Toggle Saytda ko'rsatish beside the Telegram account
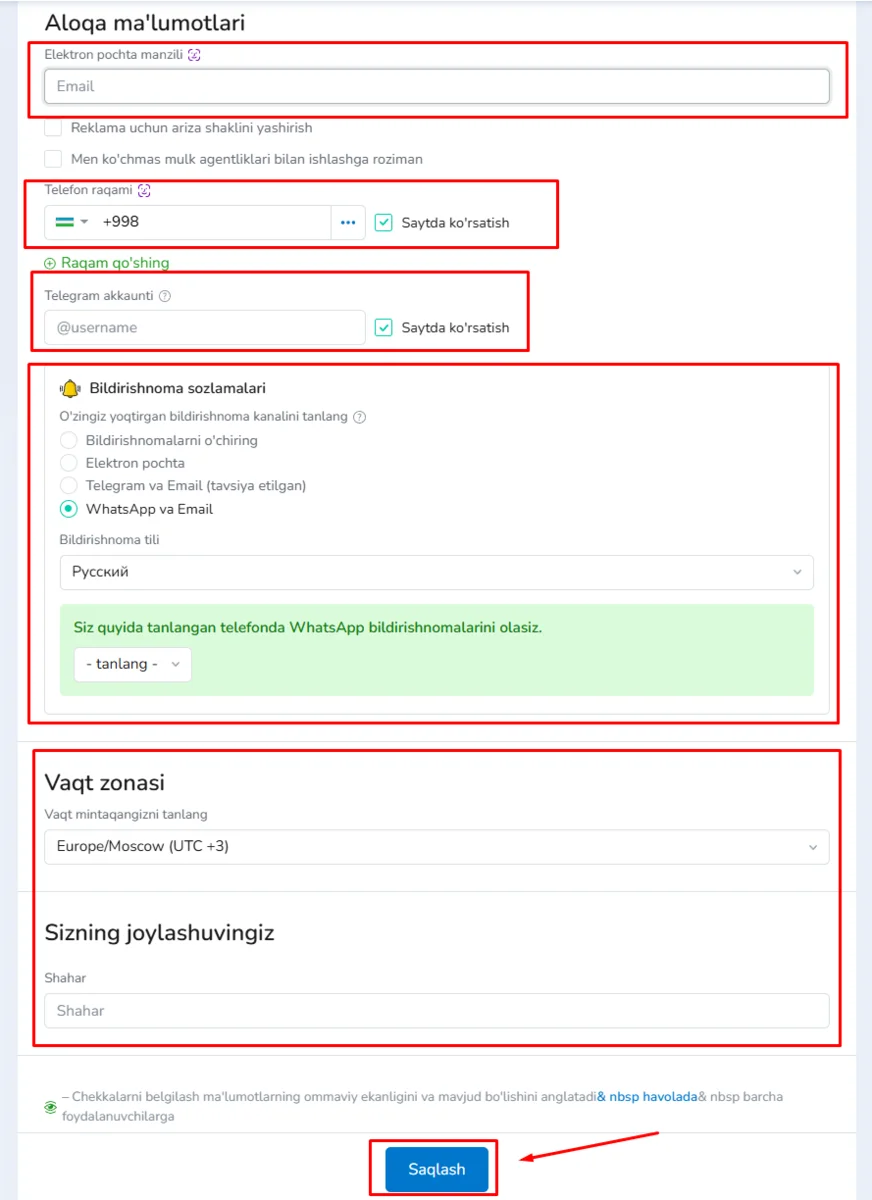872x1200 pixels. point(384,328)
